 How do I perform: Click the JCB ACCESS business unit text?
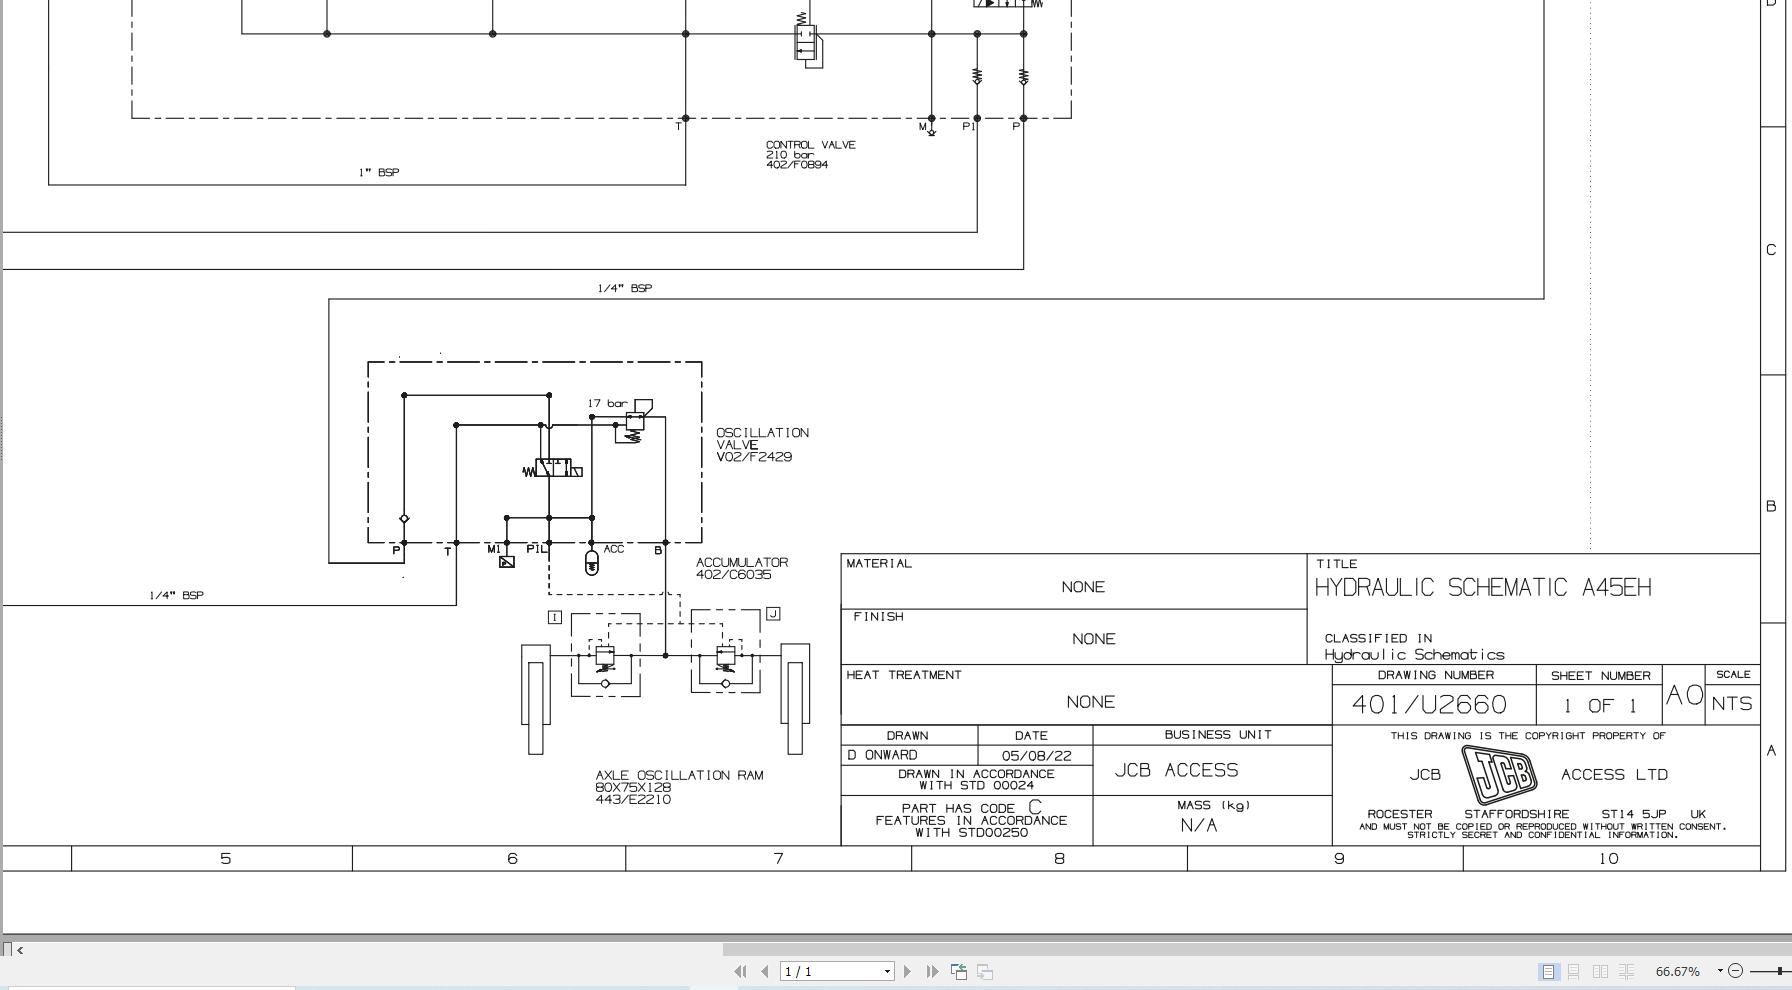tap(1177, 770)
